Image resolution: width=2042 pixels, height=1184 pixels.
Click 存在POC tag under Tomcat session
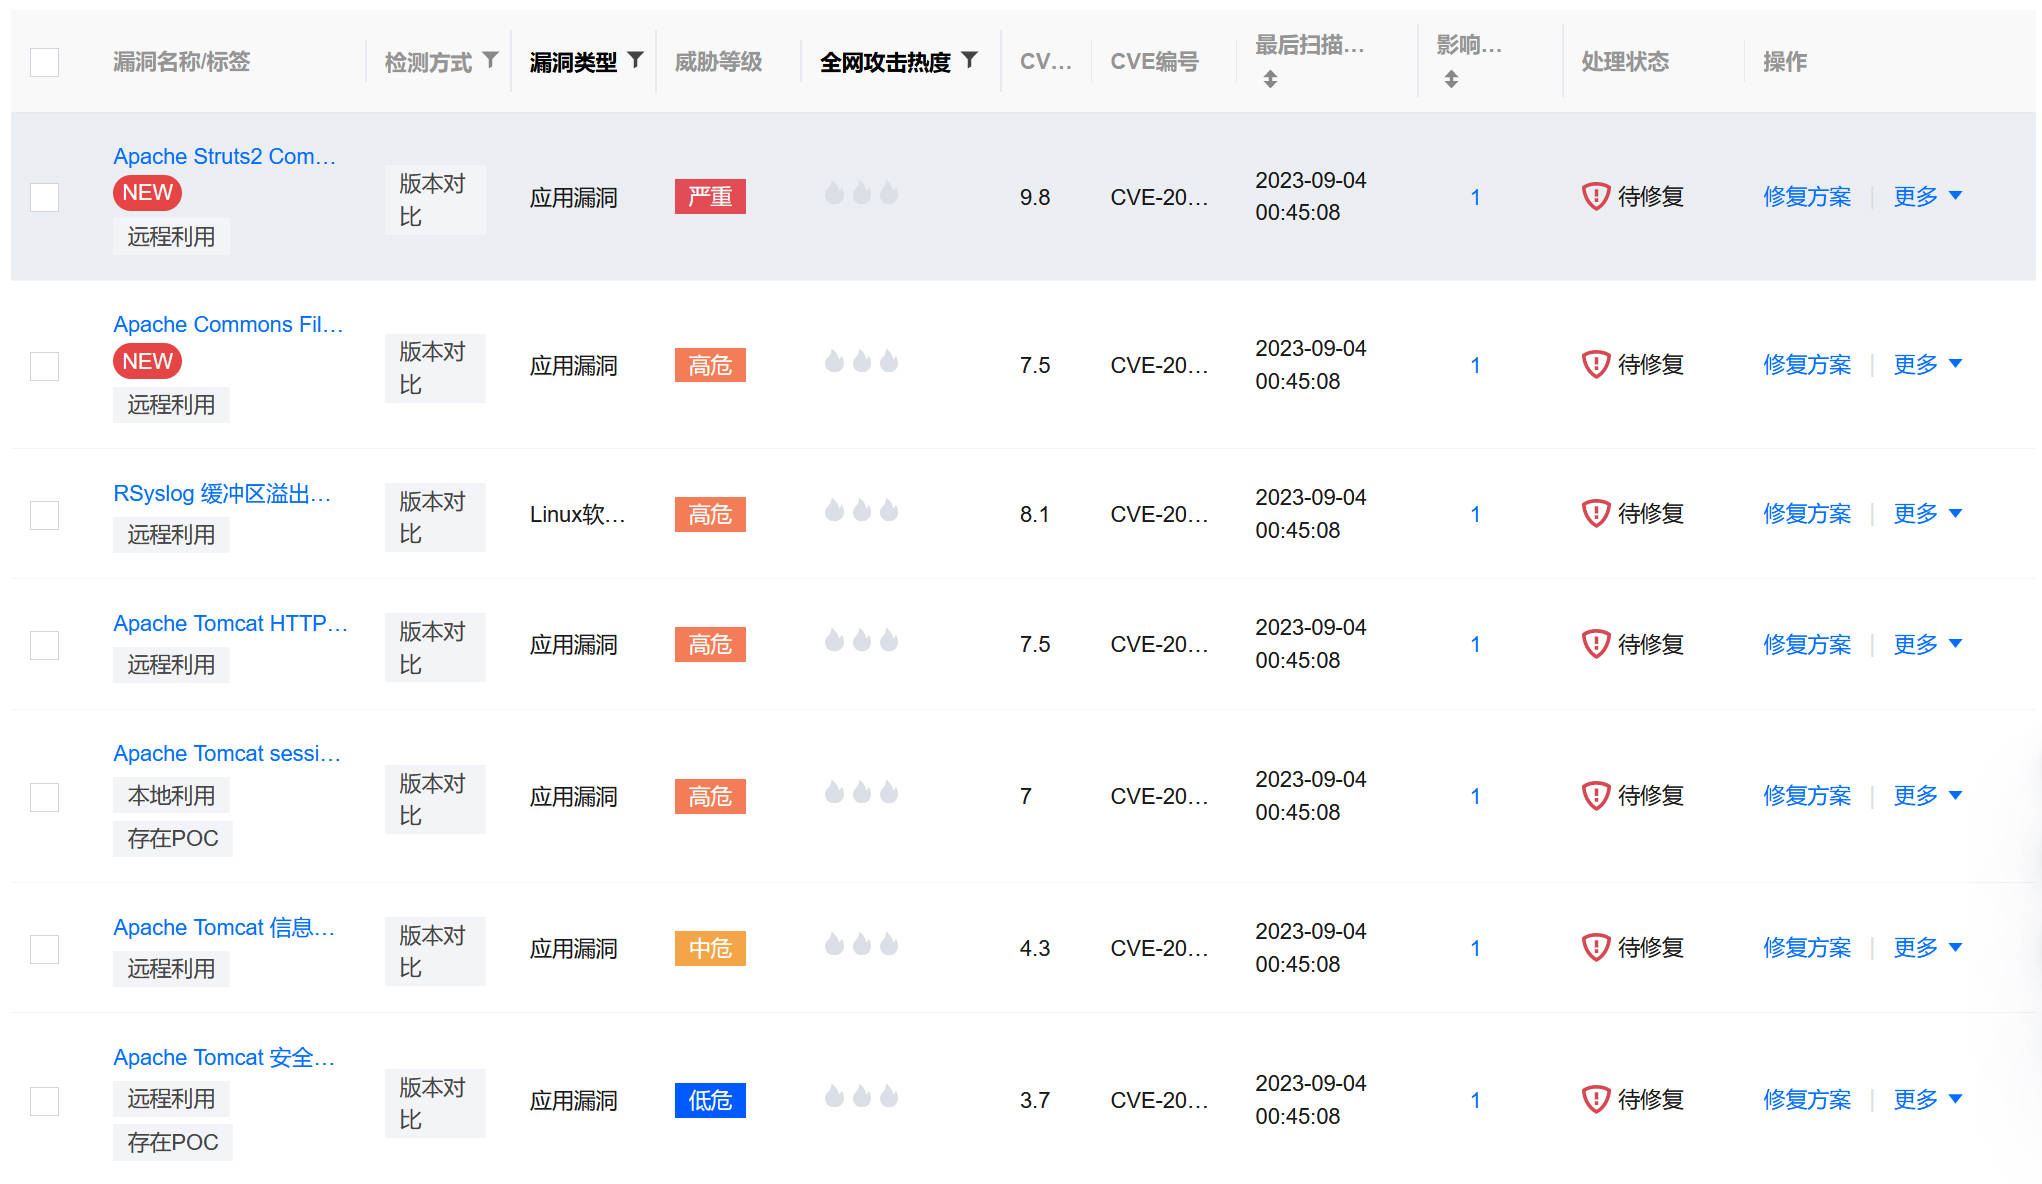click(172, 838)
